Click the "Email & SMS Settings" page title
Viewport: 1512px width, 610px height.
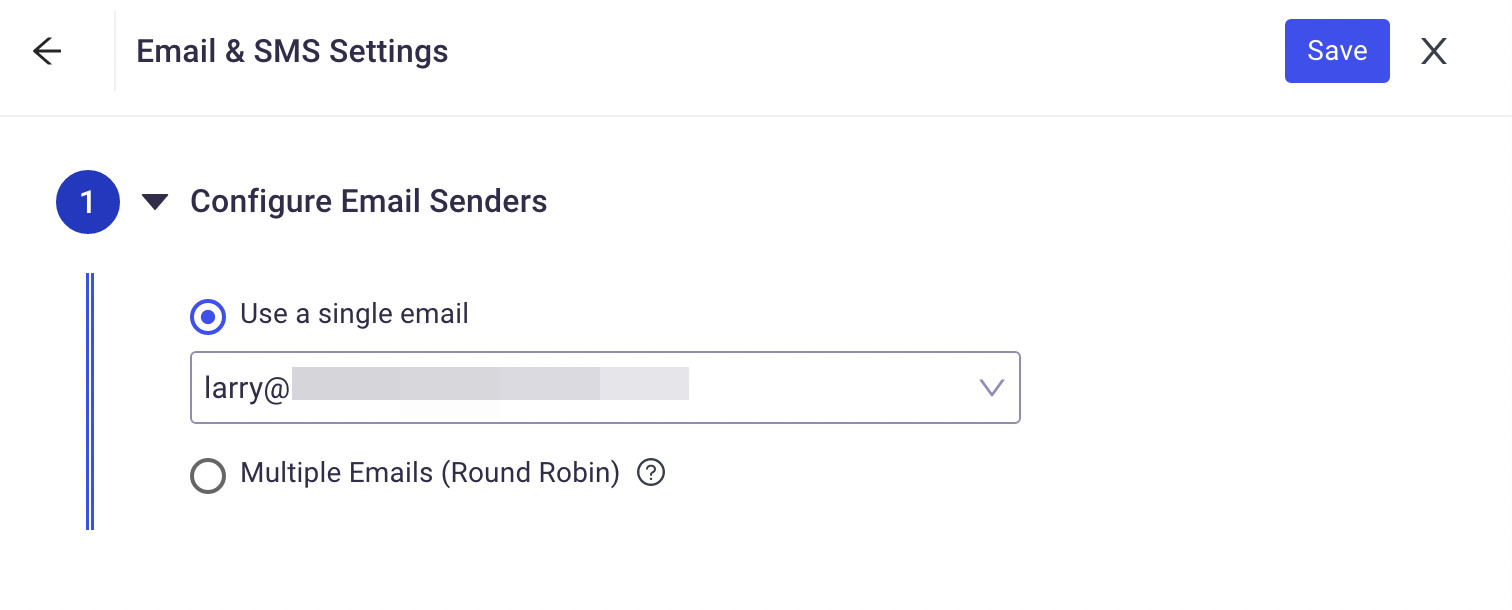[292, 51]
